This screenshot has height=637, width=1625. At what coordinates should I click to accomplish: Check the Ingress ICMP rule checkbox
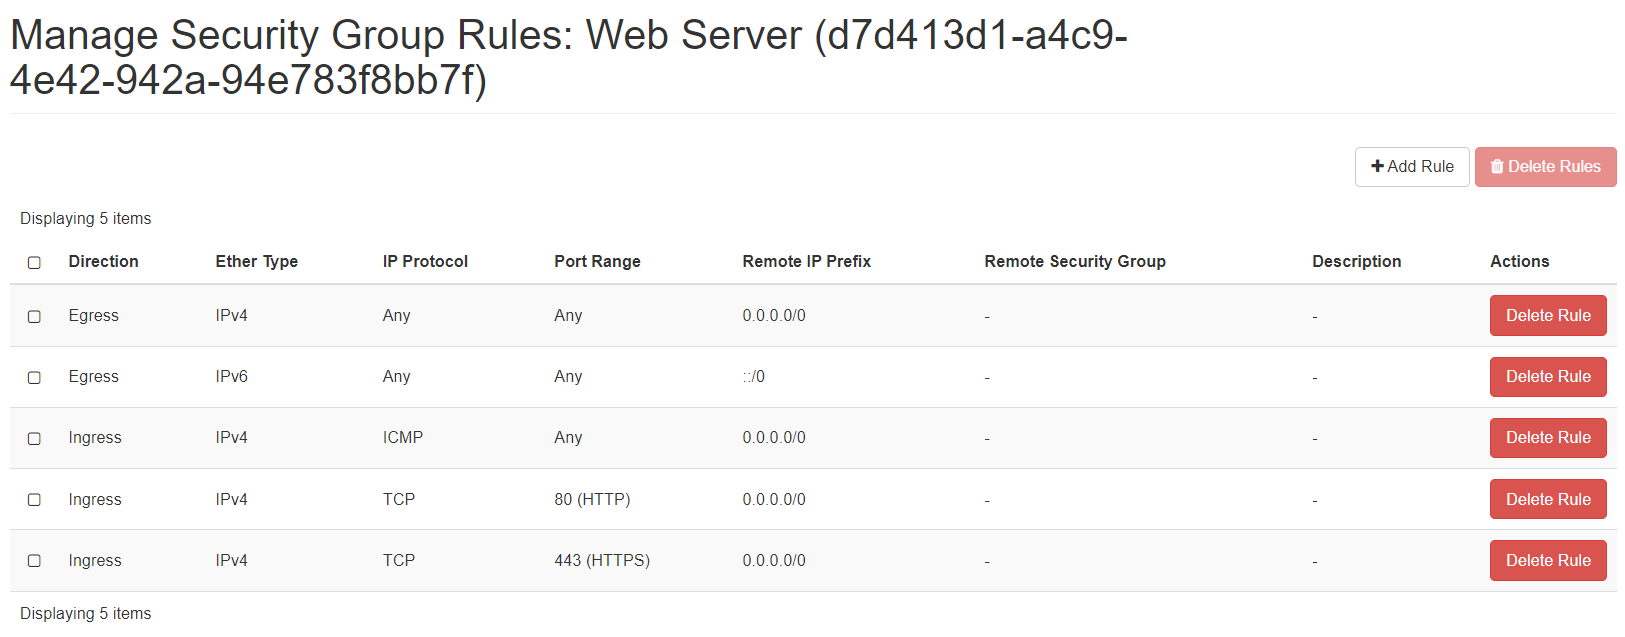34,438
